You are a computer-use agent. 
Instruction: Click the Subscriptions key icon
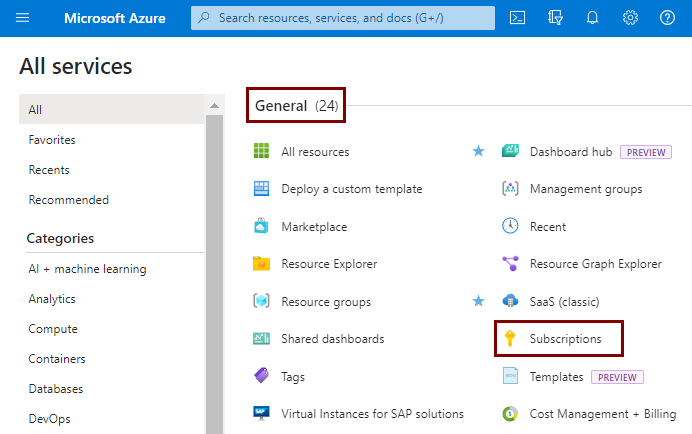point(510,339)
